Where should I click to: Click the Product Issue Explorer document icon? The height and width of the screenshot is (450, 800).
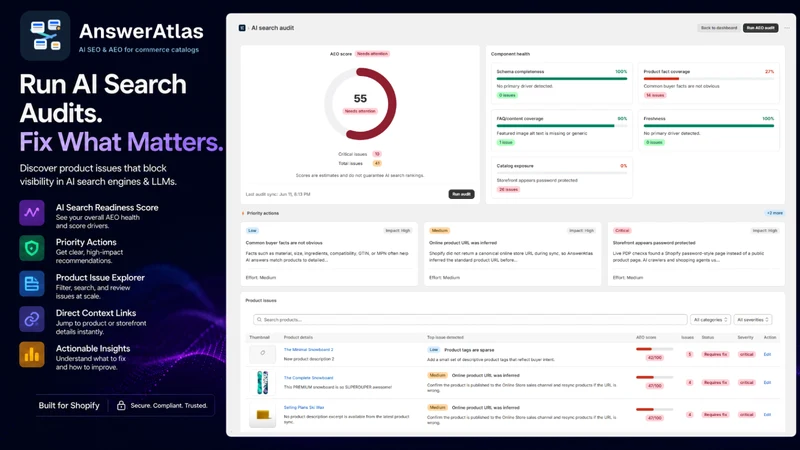click(32, 284)
